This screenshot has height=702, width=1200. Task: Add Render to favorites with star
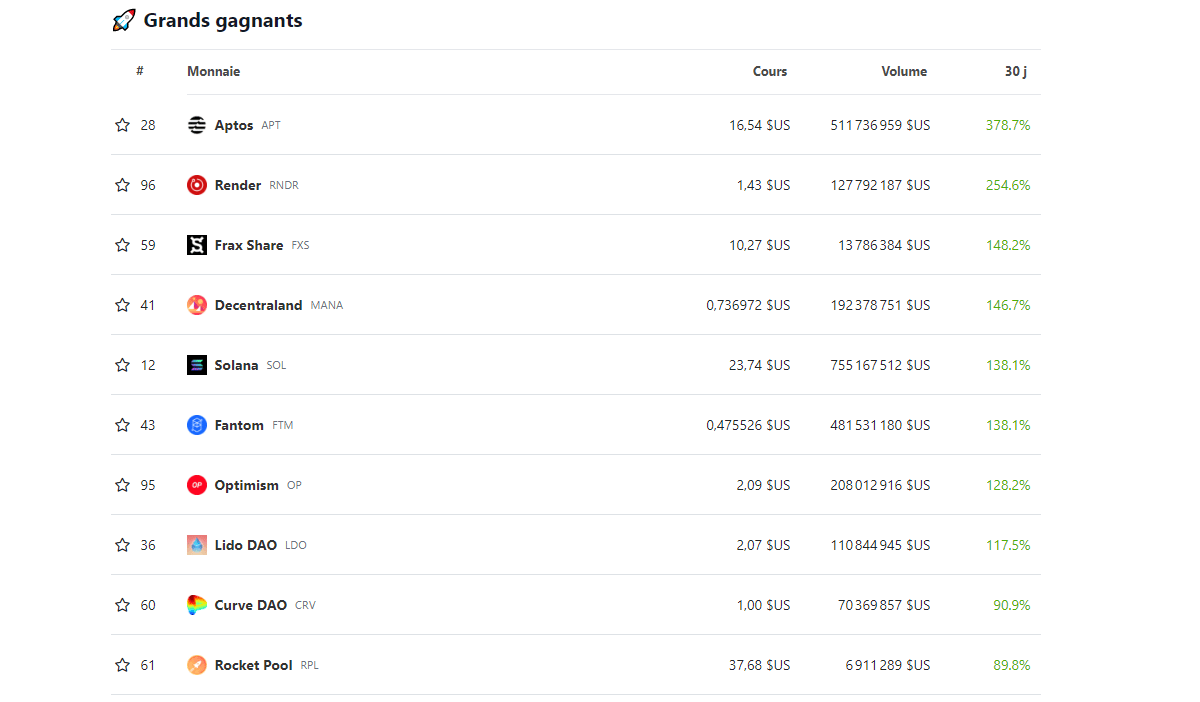122,185
